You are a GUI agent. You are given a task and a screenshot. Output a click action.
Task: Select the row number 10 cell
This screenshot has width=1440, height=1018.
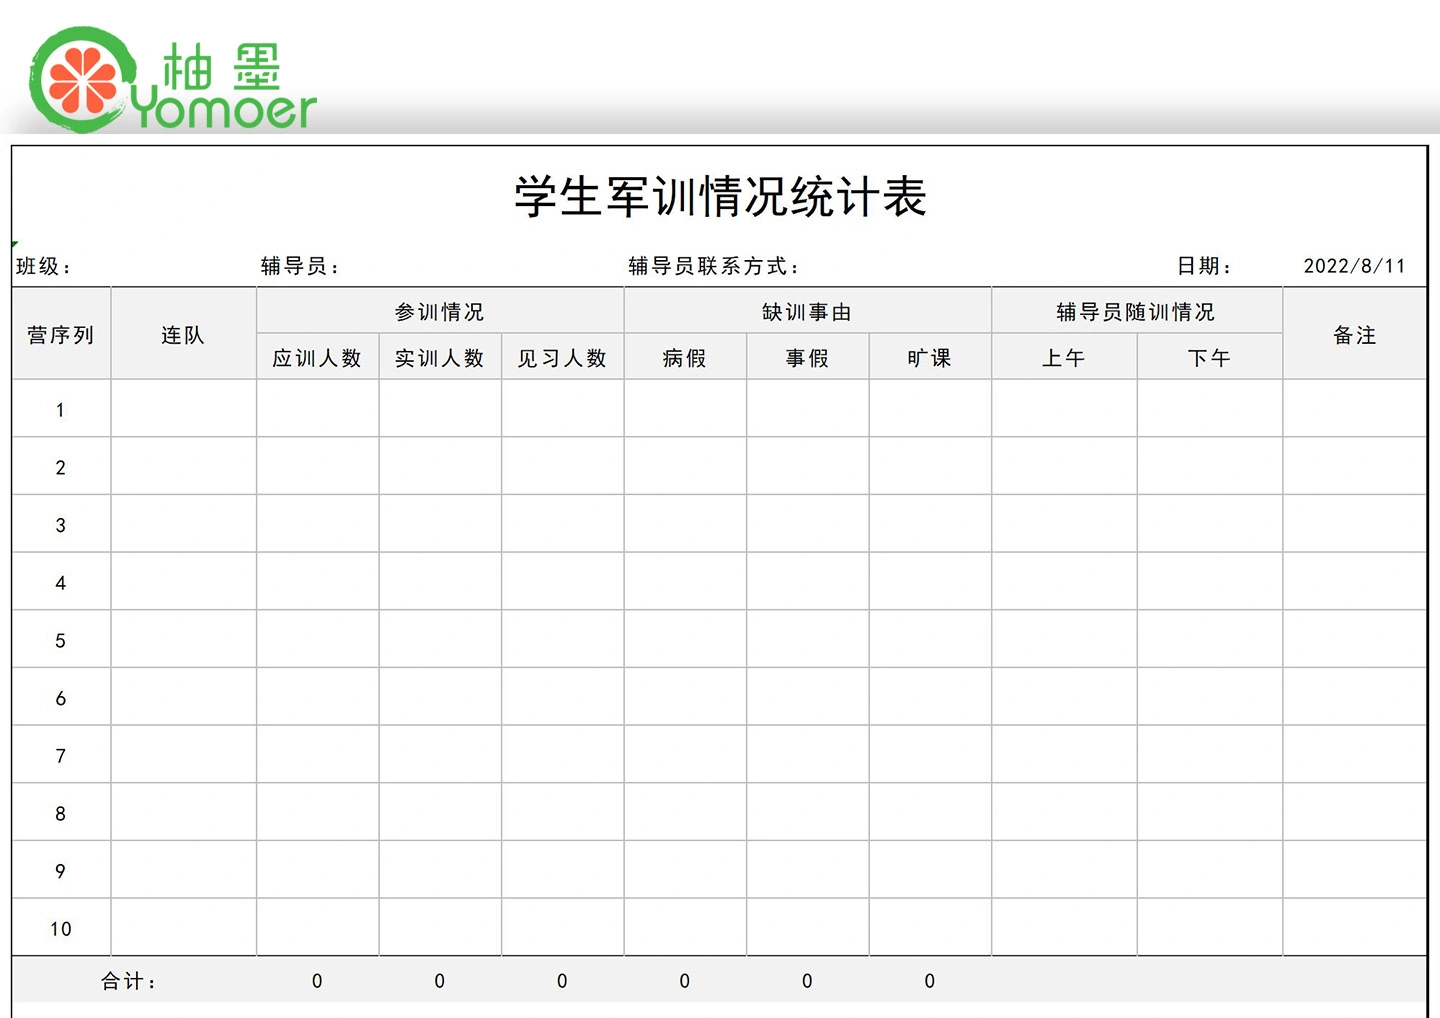tap(61, 929)
